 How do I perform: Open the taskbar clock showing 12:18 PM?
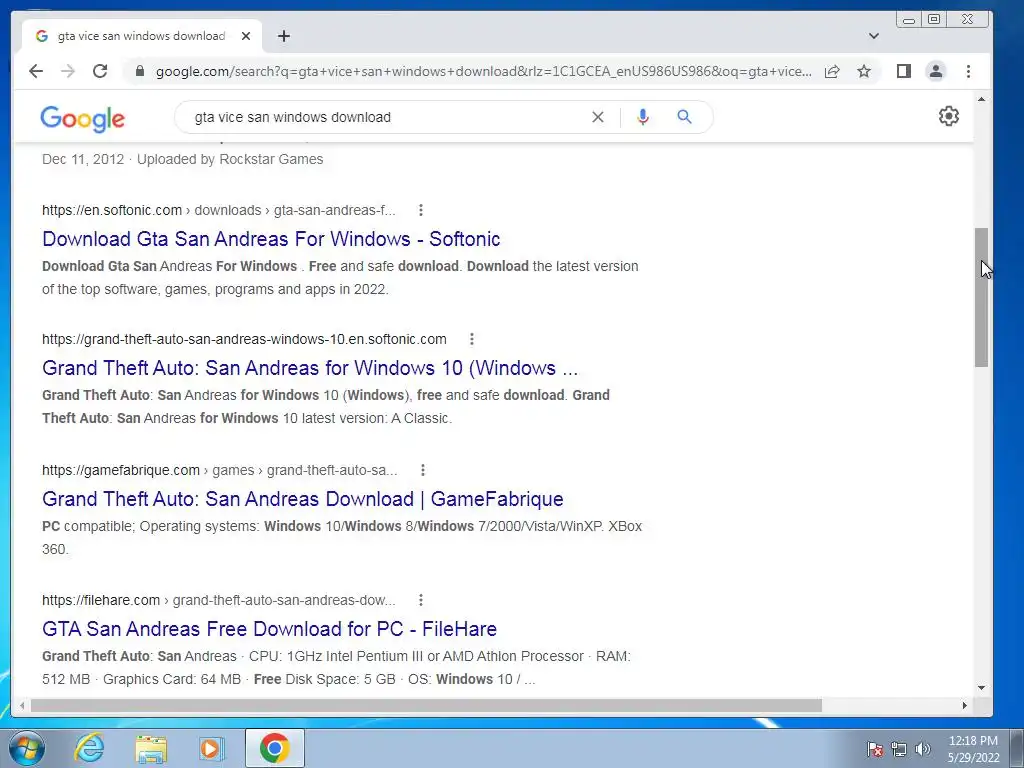(x=973, y=748)
